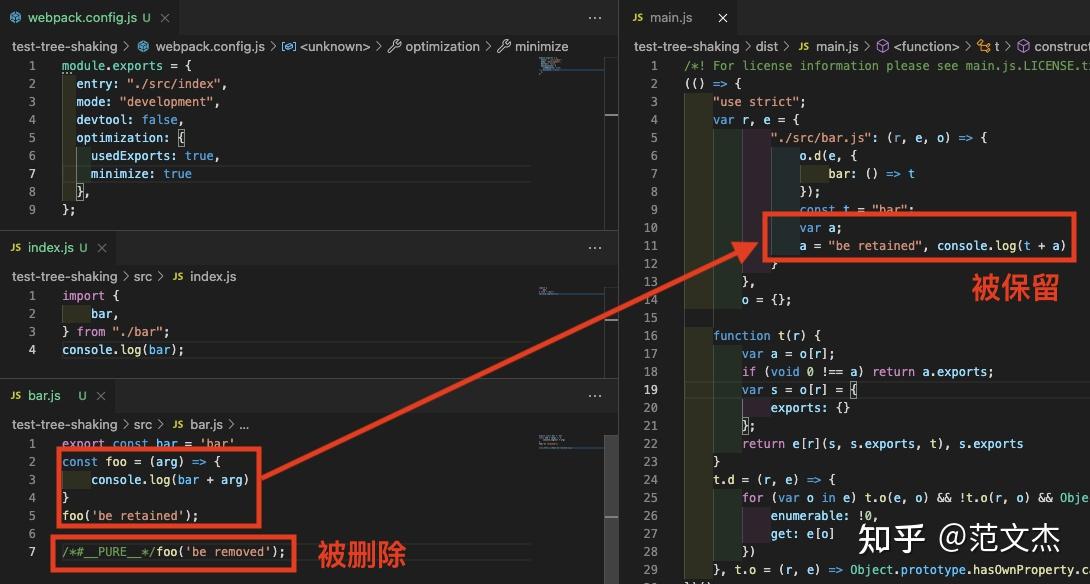
Task: Expand the optimization breadcrumb item
Action: pyautogui.click(x=443, y=46)
